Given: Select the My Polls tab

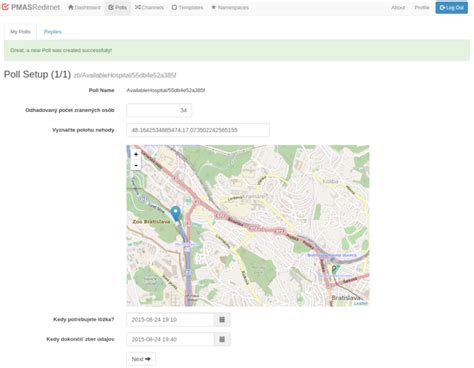Looking at the screenshot, I should coord(20,32).
